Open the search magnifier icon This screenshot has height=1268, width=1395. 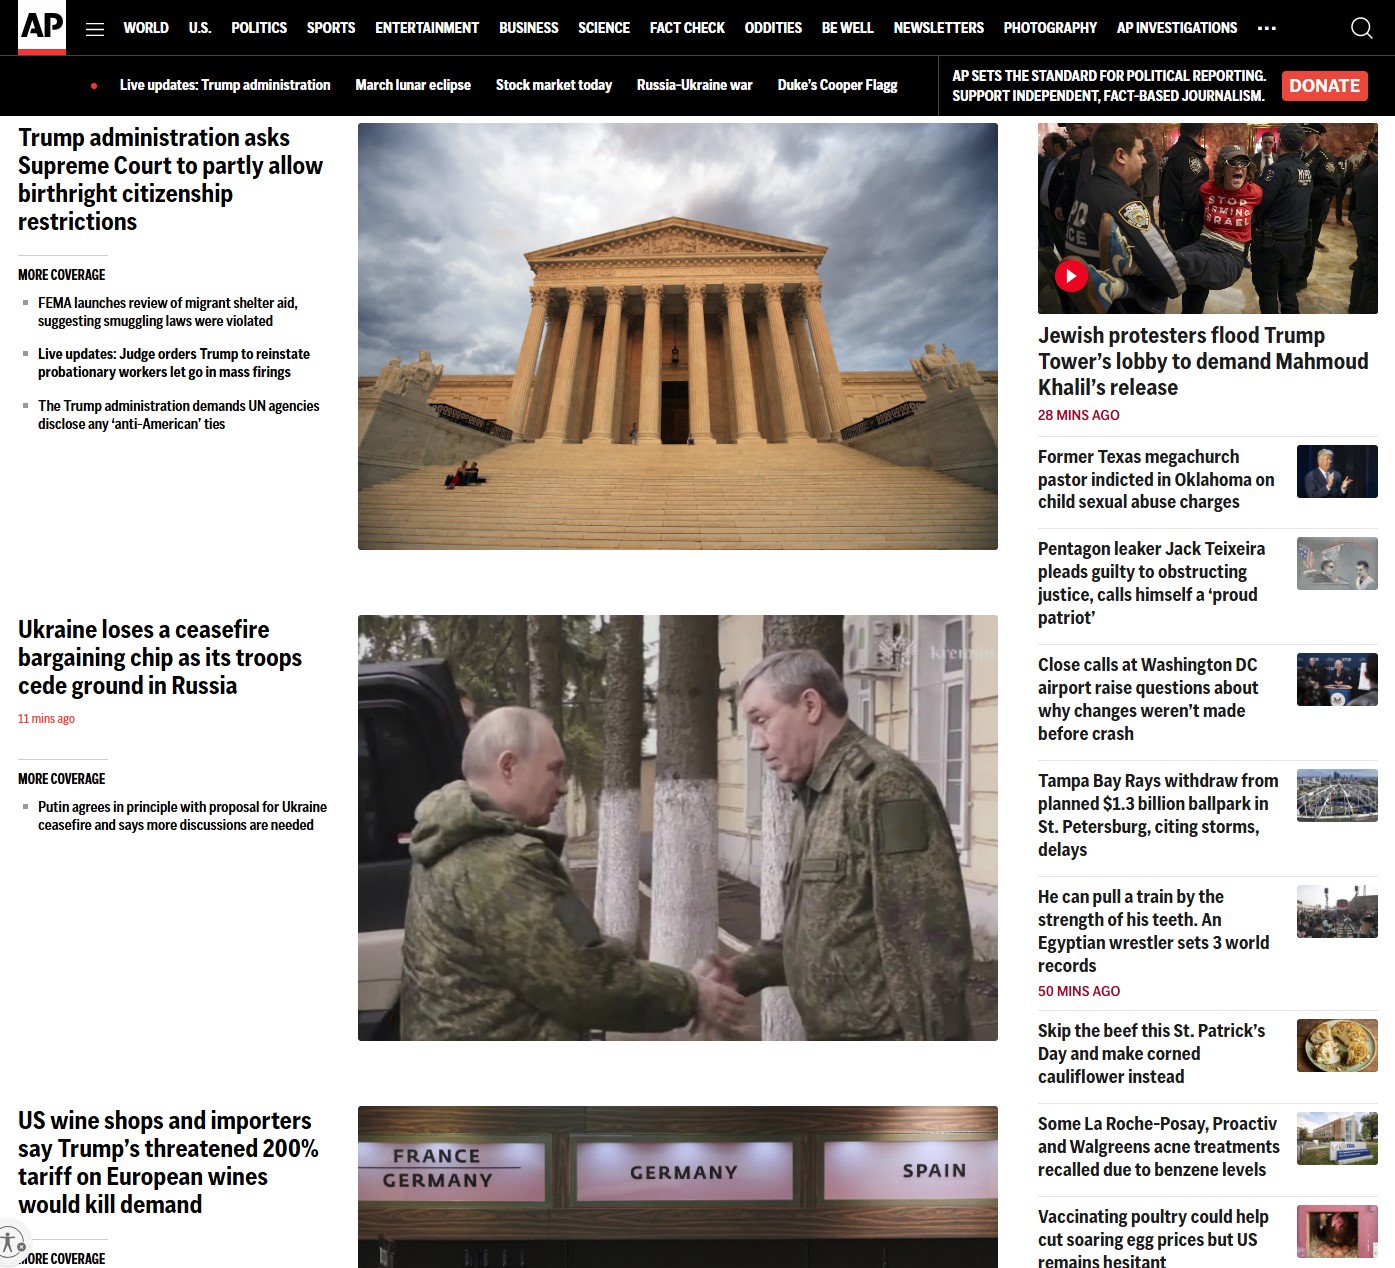point(1361,28)
